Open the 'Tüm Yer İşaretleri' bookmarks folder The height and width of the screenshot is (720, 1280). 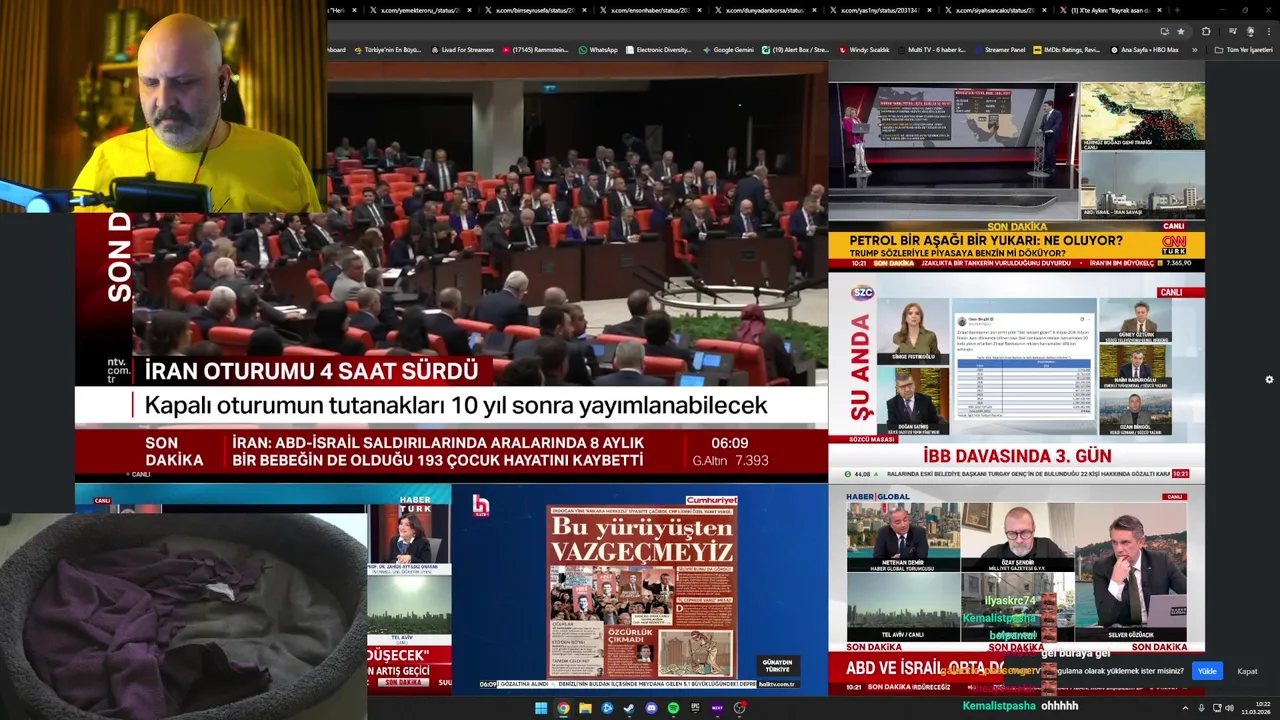(x=1243, y=50)
